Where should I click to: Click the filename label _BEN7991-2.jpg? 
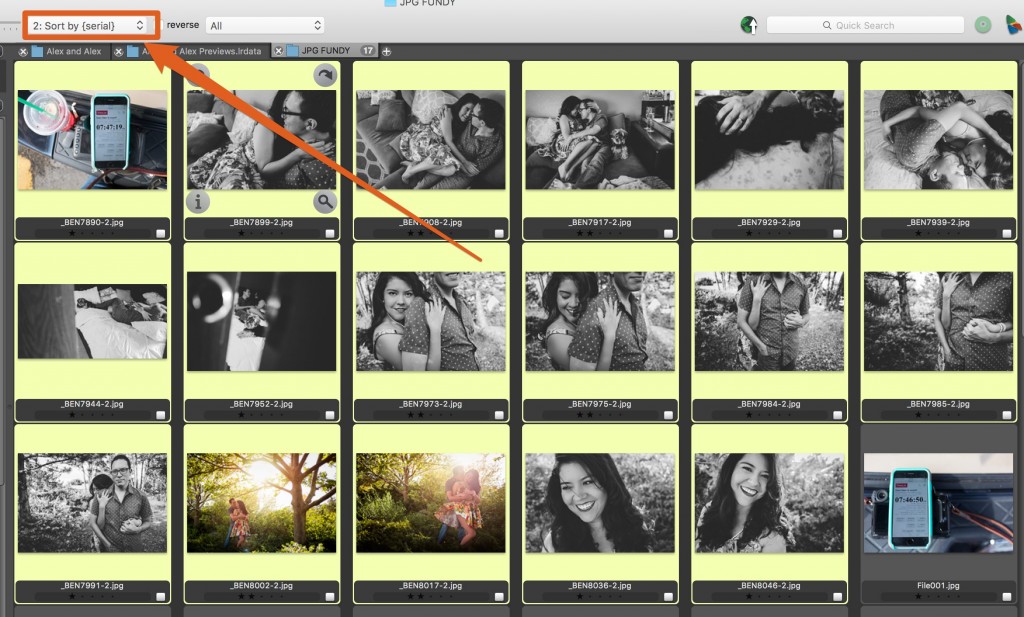pyautogui.click(x=92, y=586)
